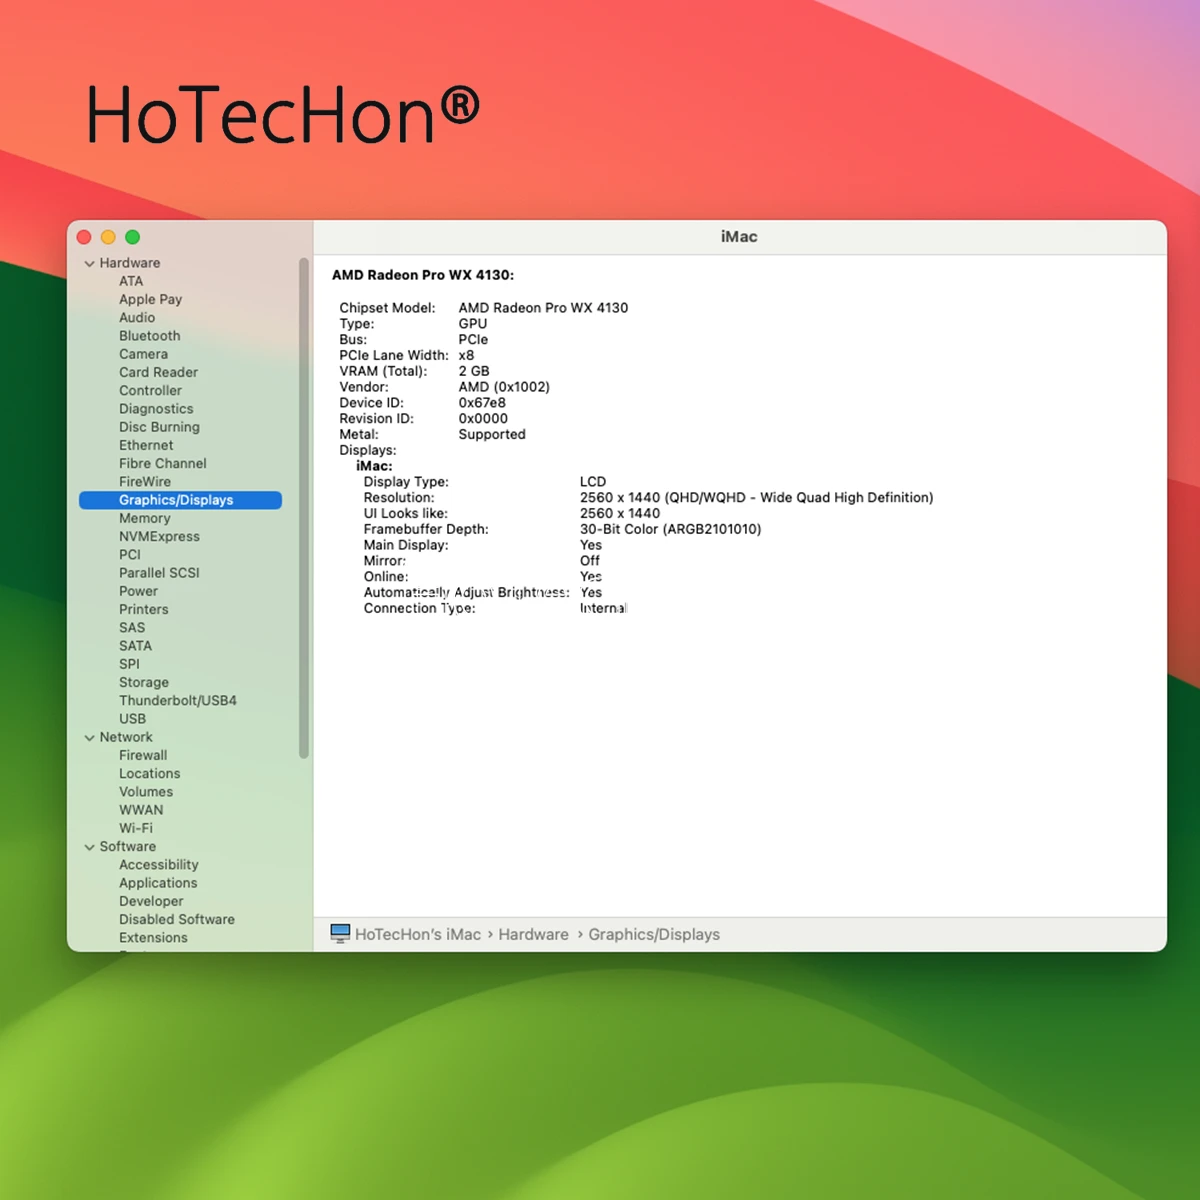Select Power in the sidebar
Image resolution: width=1200 pixels, height=1200 pixels.
click(x=138, y=591)
